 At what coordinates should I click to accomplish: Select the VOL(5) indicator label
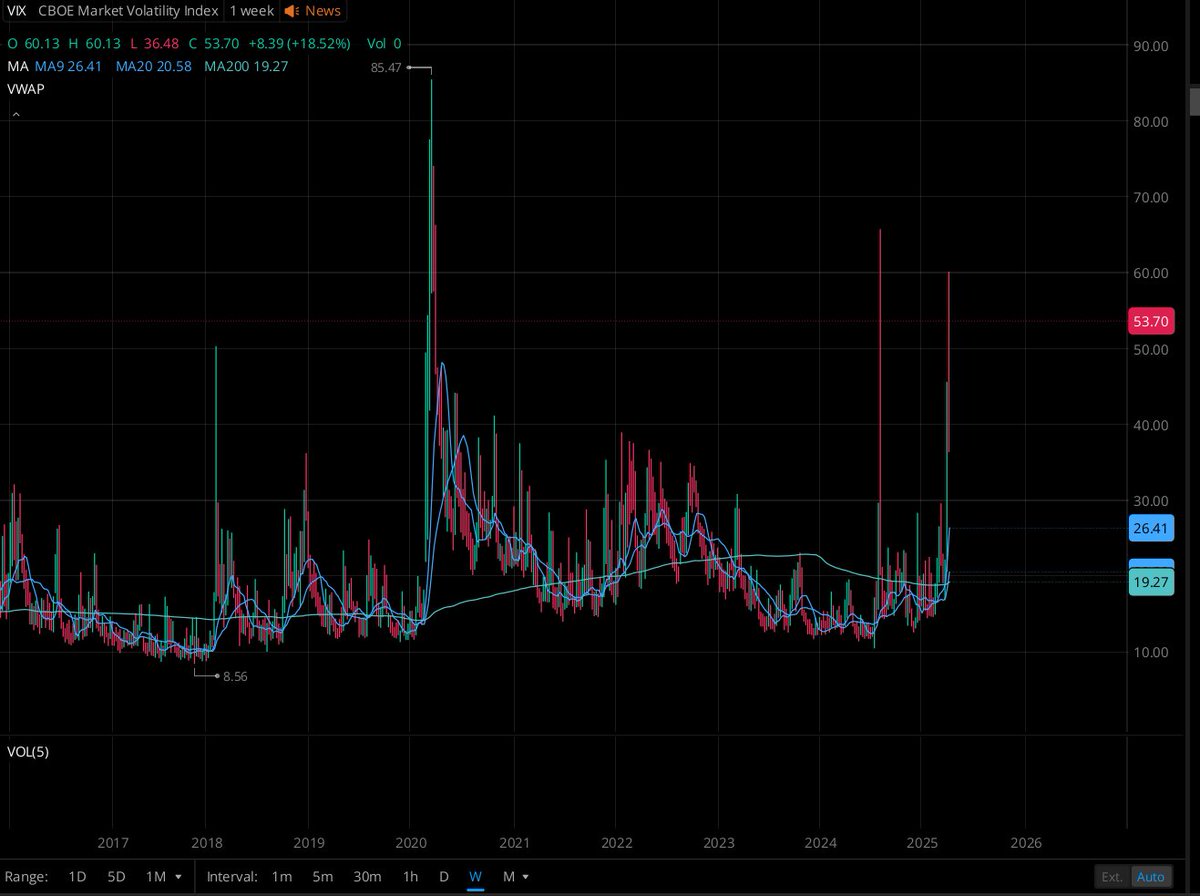28,752
